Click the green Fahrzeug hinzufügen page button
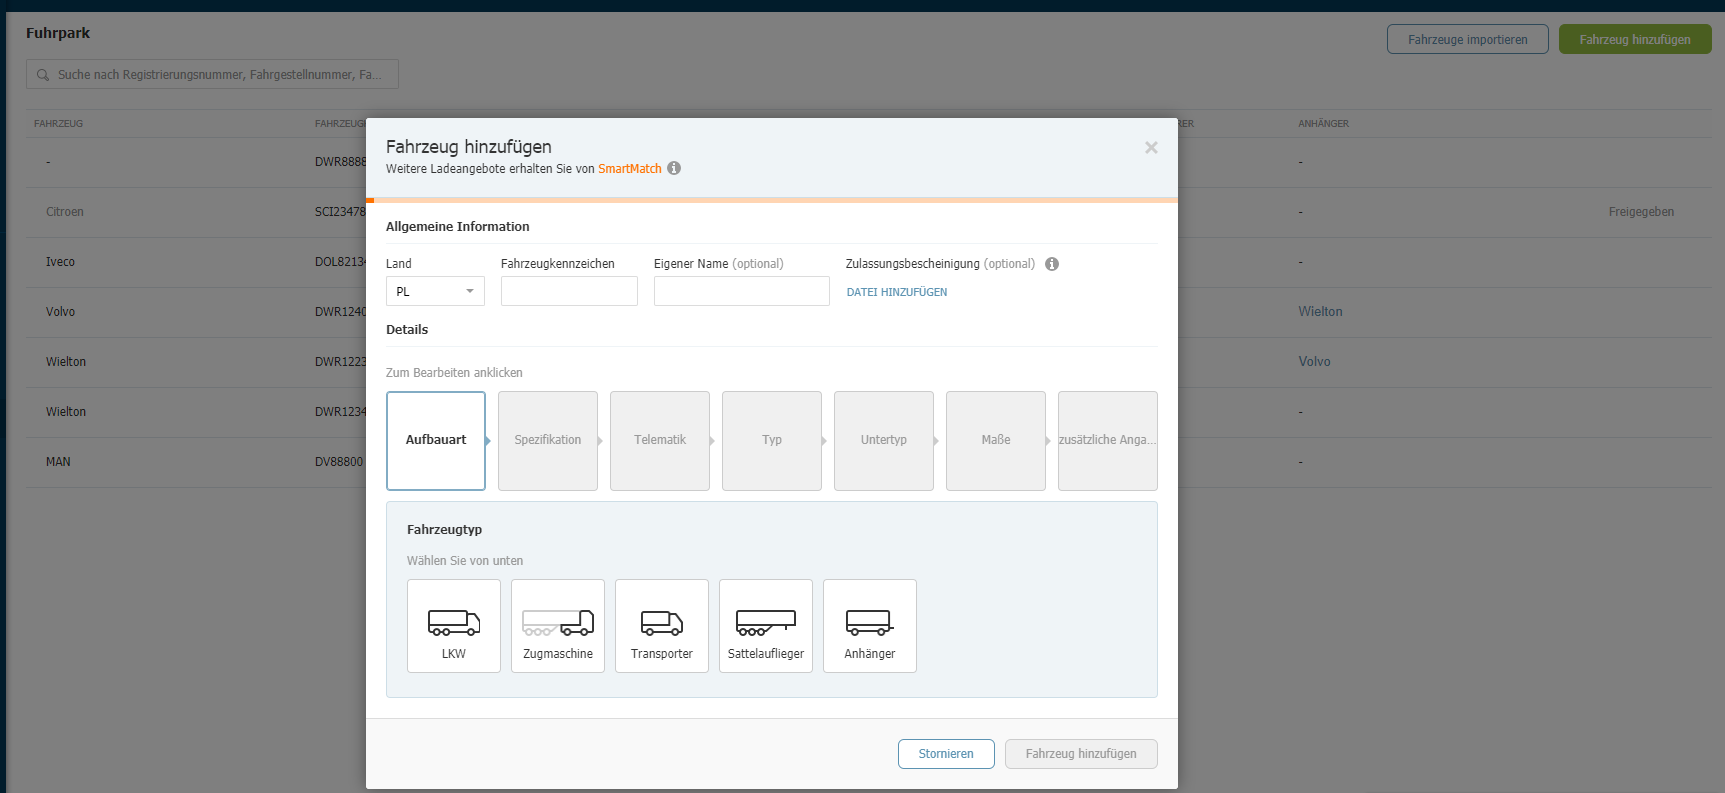Screen dimensions: 1725x793 coord(1635,39)
